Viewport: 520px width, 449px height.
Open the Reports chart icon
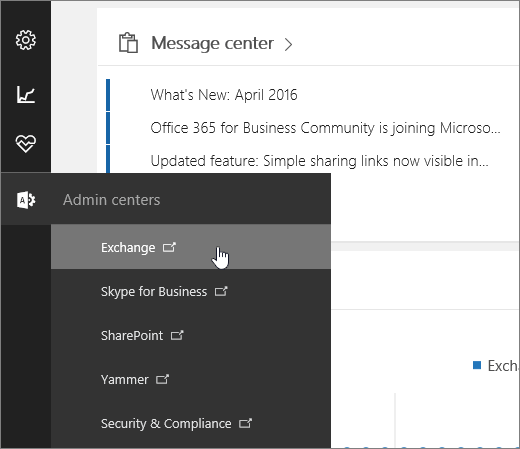tap(26, 94)
